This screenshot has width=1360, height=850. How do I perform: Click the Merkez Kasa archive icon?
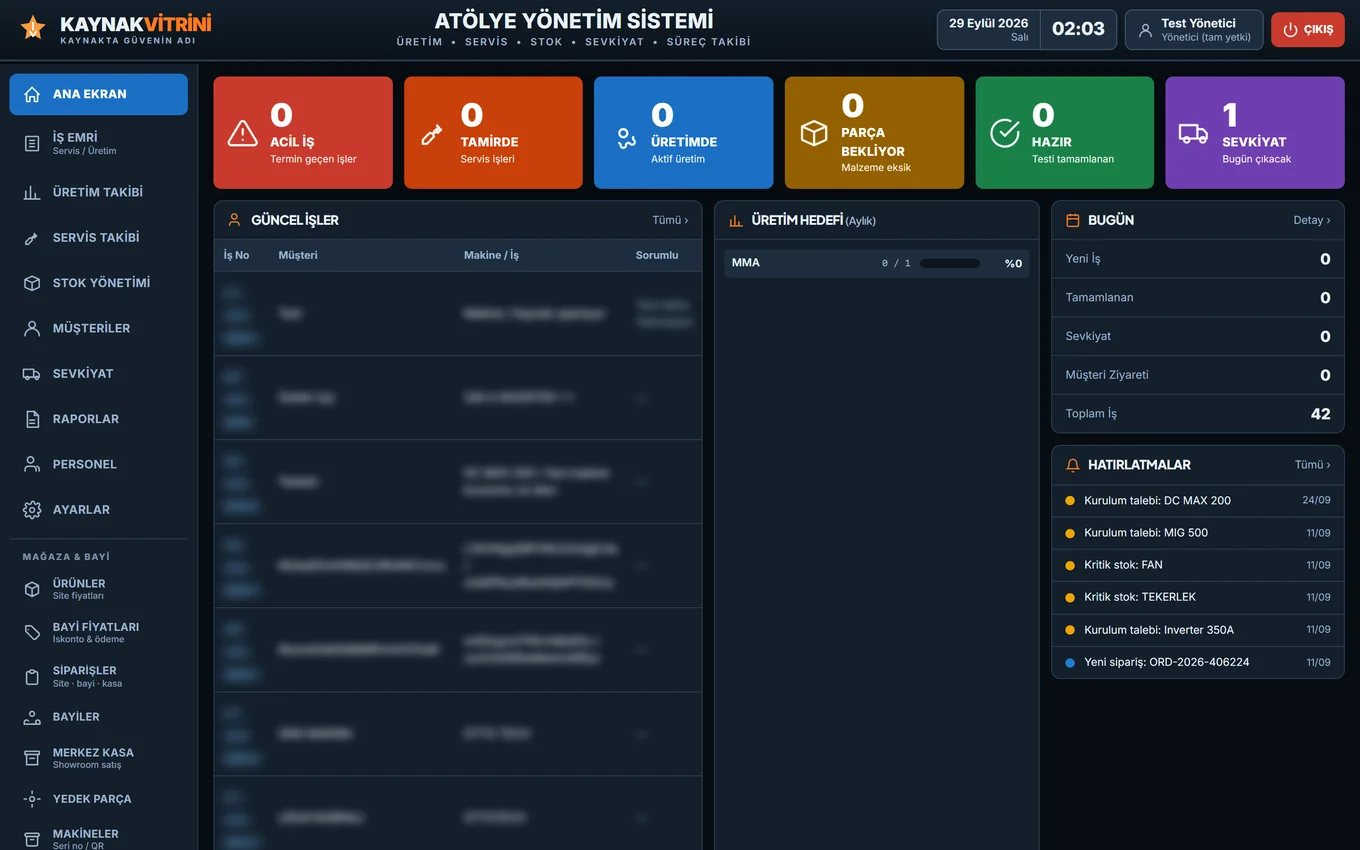pyautogui.click(x=32, y=758)
